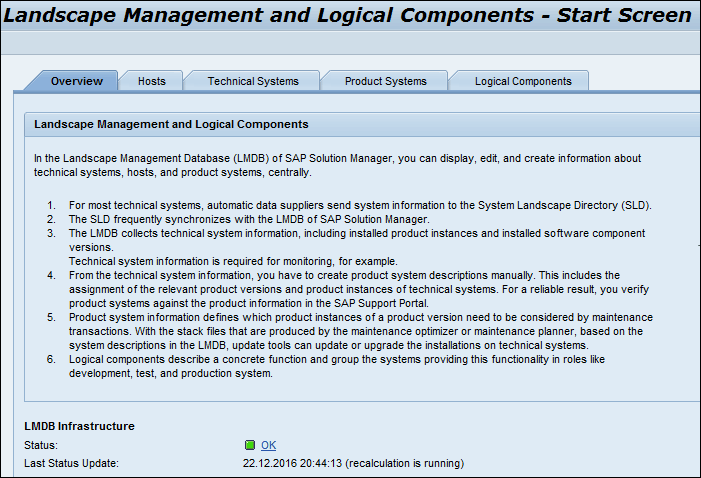701x478 pixels.
Task: Click the Status field label
Action: [41, 445]
